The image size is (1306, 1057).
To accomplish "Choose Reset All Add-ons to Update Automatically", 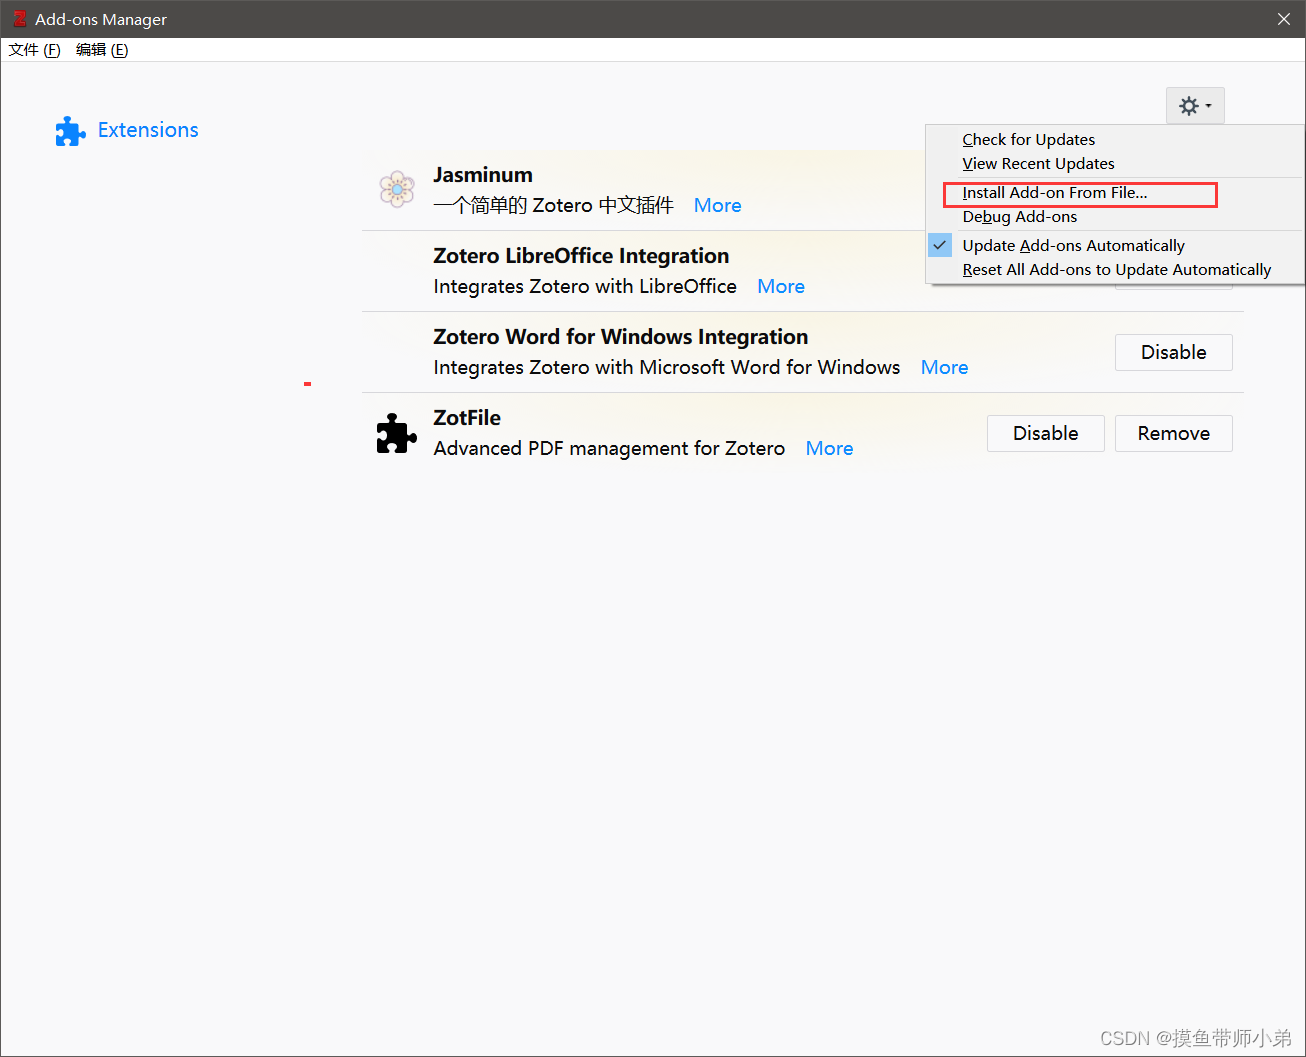I will point(1117,270).
